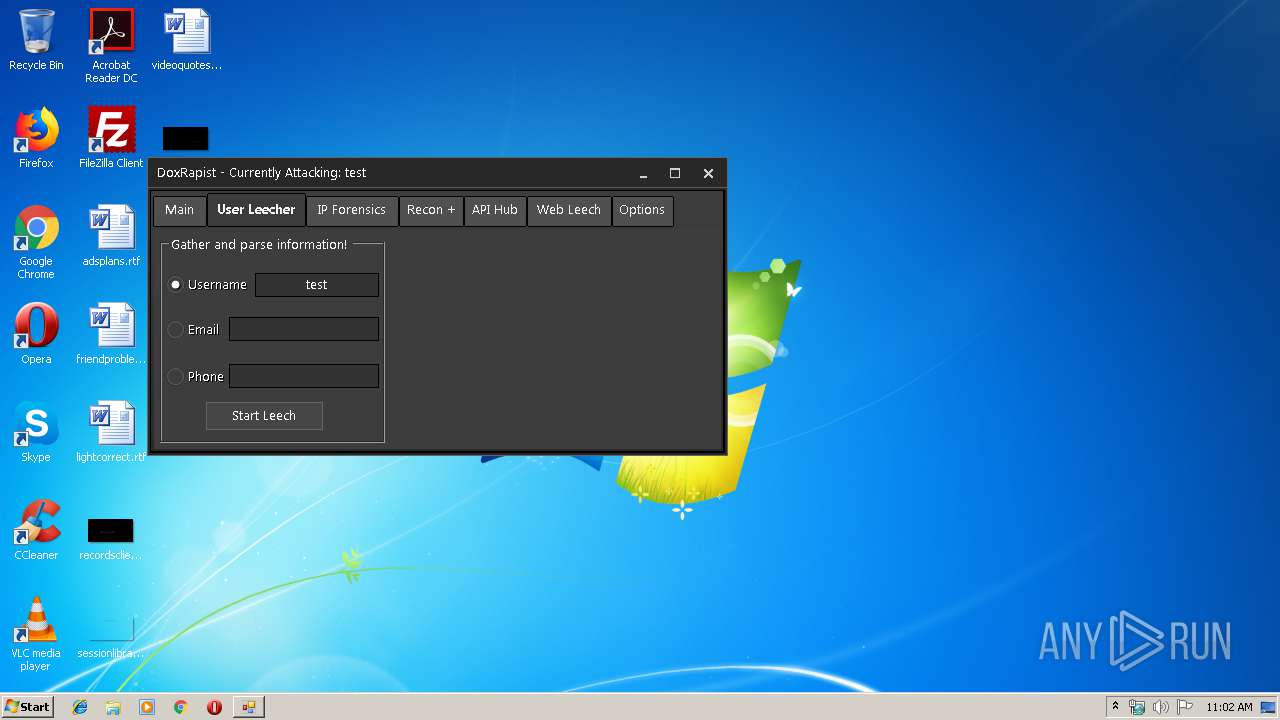Open network status tray icon

(1137, 707)
